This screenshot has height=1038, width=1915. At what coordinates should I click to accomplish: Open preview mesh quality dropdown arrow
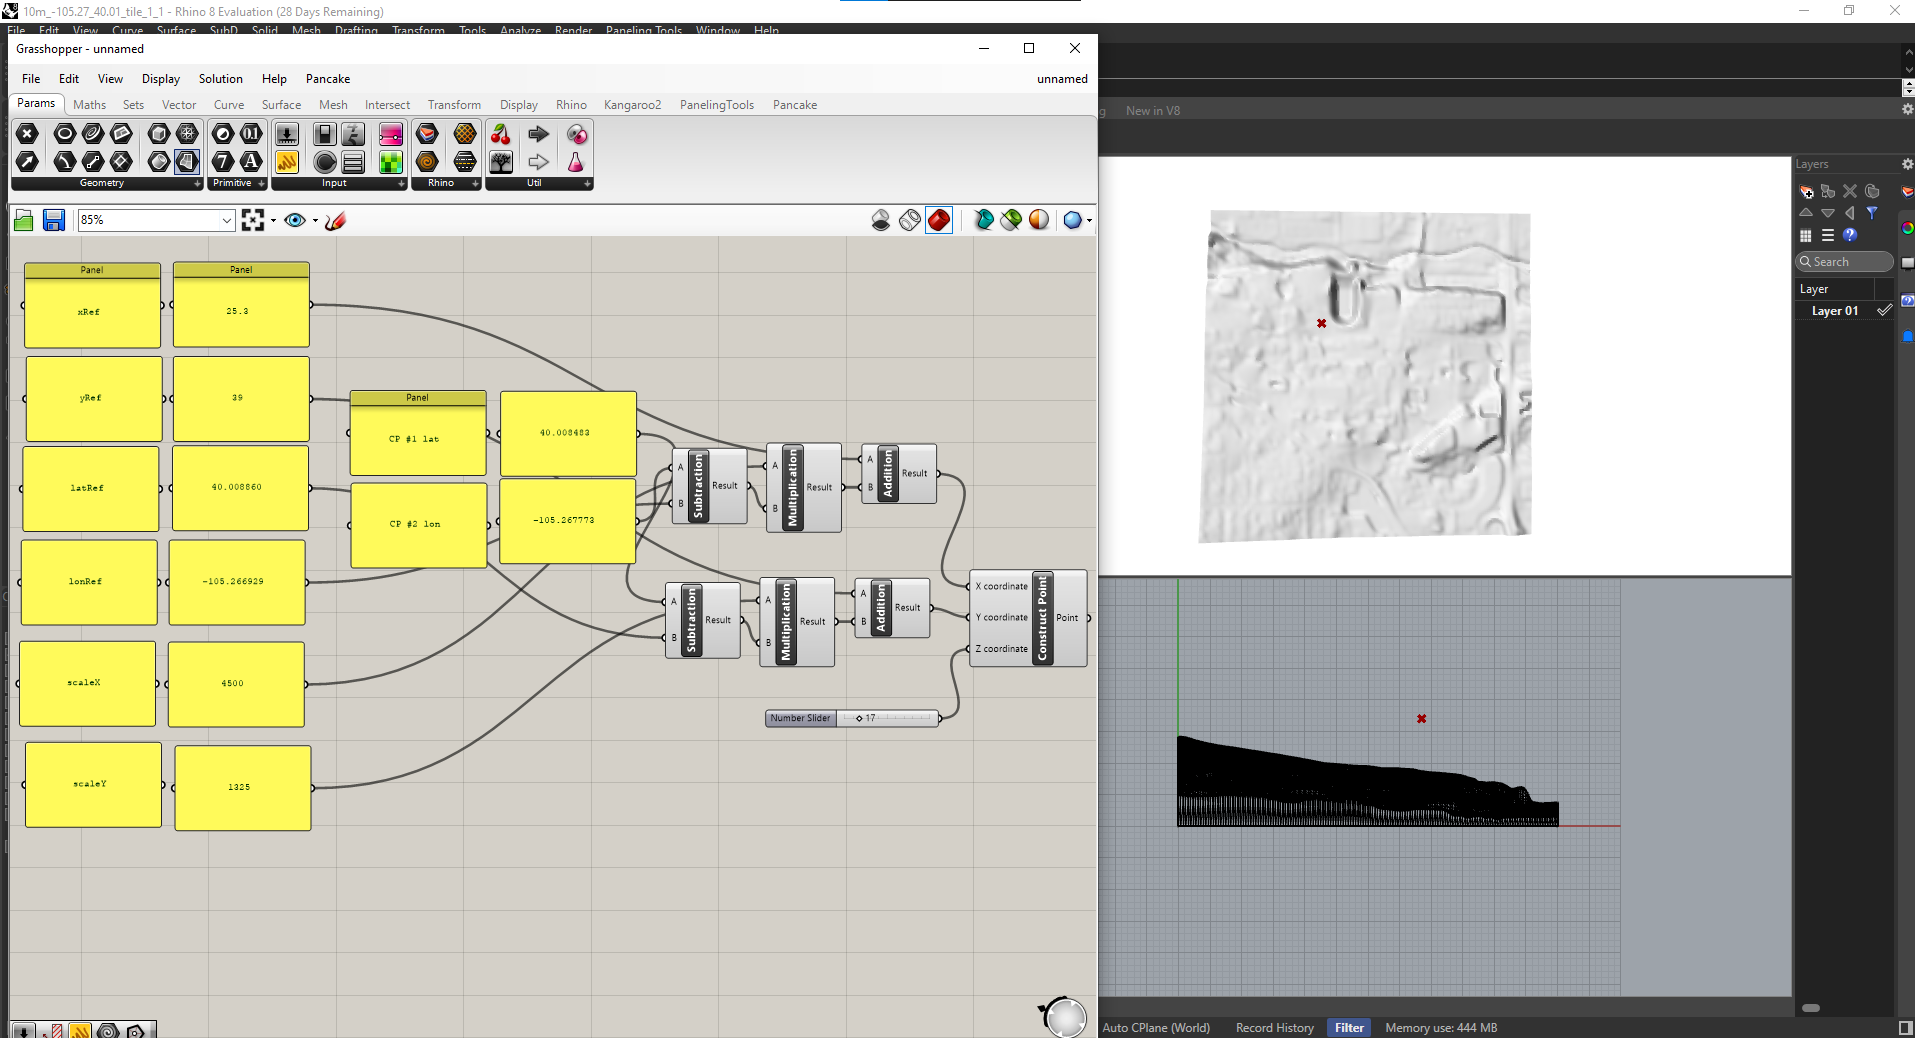coord(1089,221)
